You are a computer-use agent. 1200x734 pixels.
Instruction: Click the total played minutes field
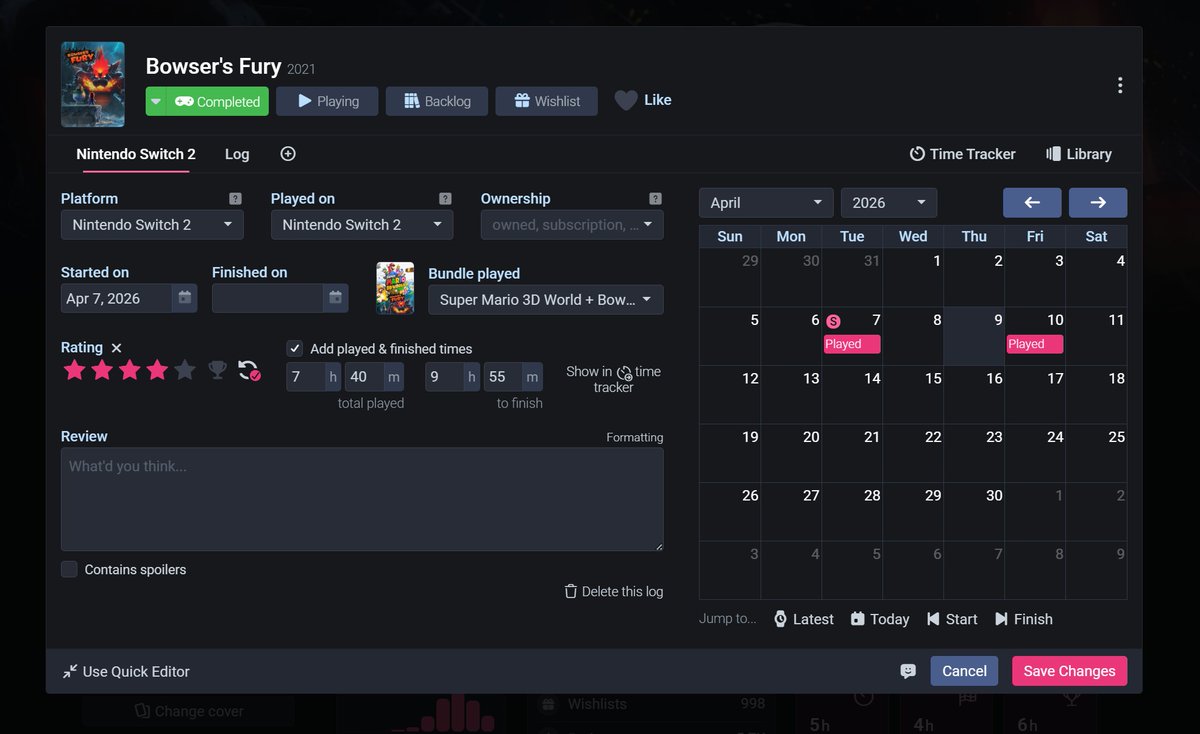pos(364,377)
